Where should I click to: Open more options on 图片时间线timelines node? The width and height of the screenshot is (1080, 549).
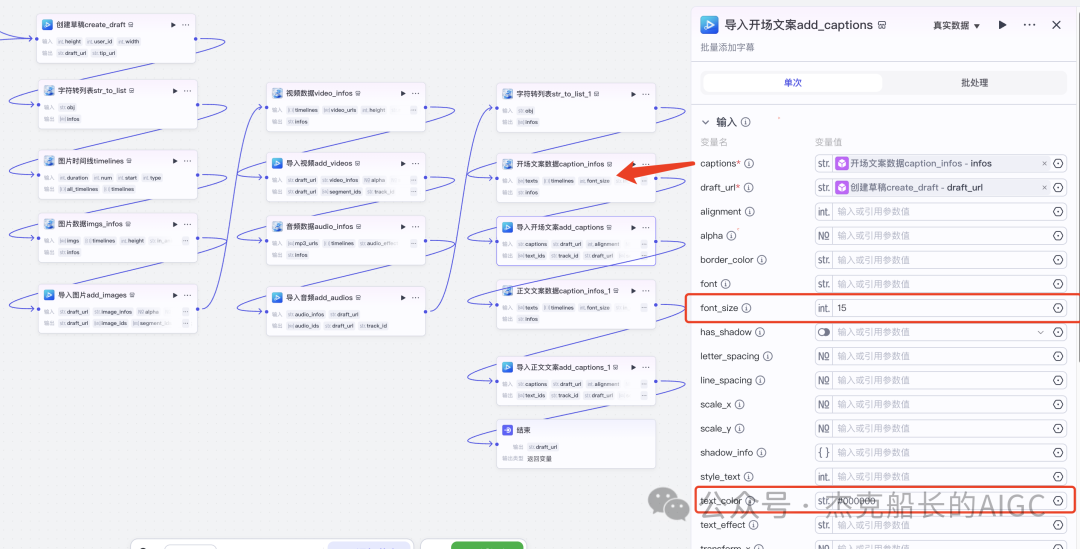click(x=187, y=161)
